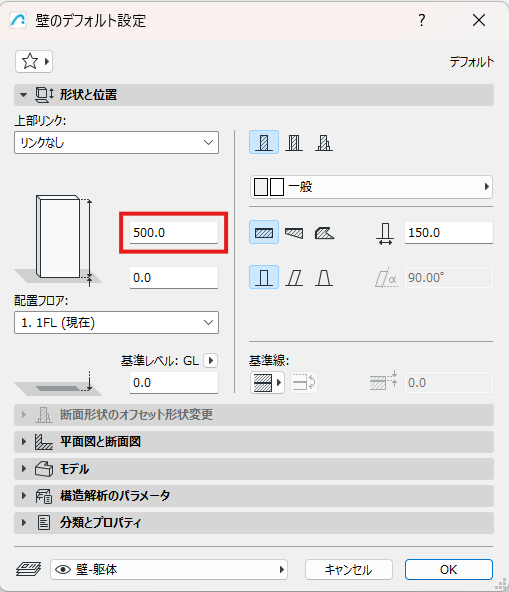Click the home offset floor illustration

click(x=58, y=383)
